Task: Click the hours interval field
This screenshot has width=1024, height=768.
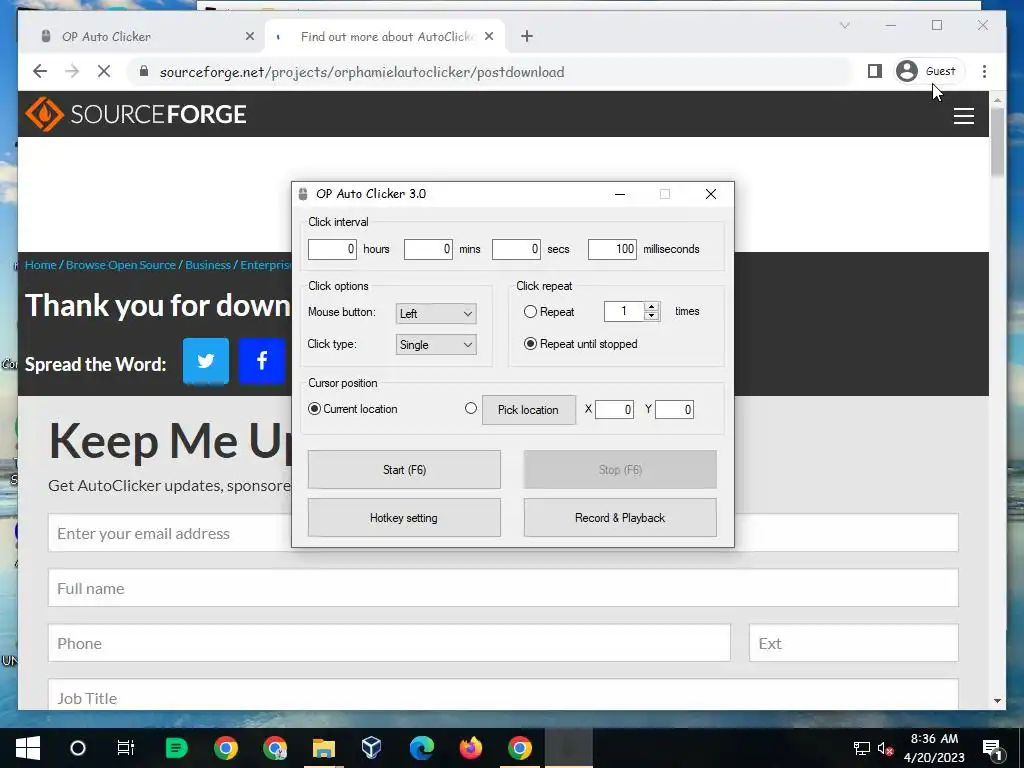Action: pos(332,249)
